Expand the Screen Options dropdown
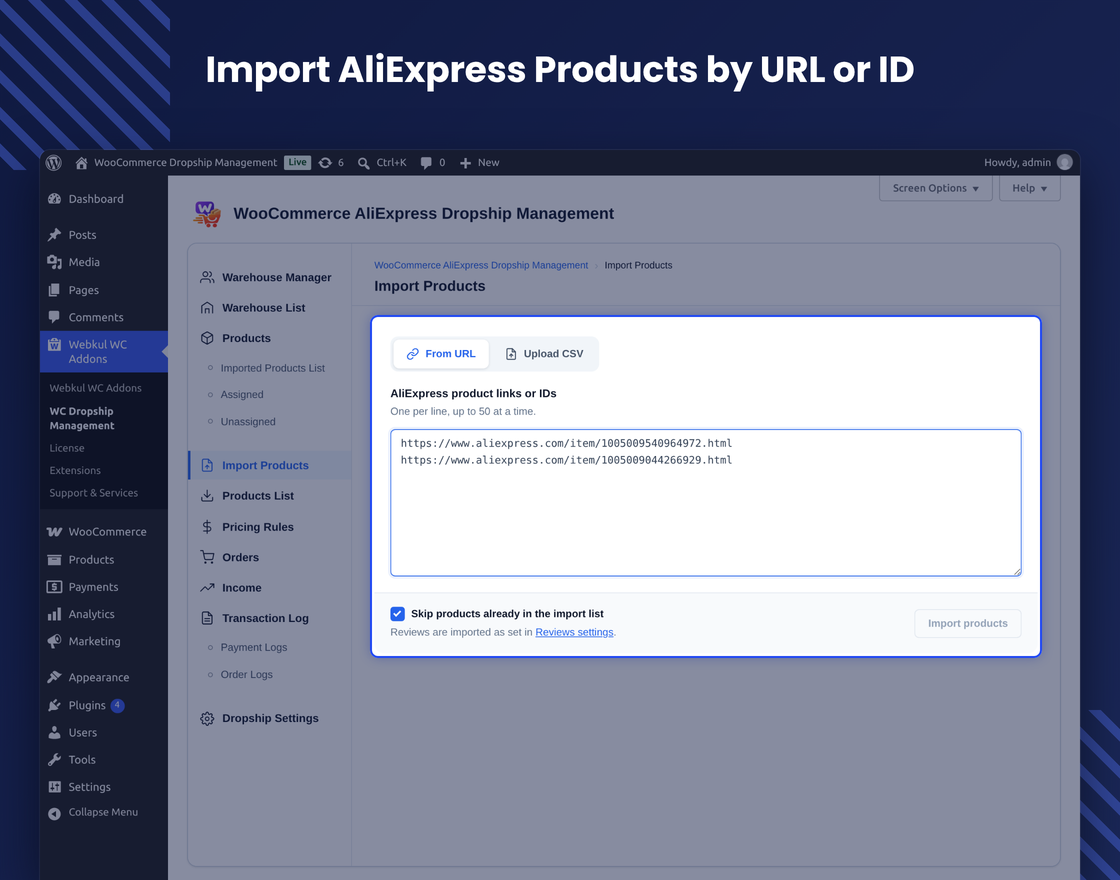 pos(935,188)
